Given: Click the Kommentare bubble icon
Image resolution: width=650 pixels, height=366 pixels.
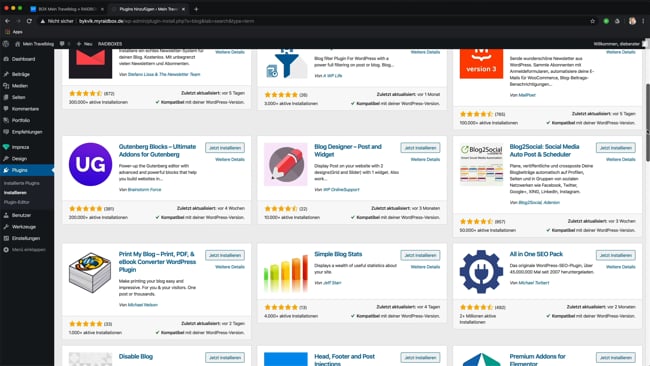Looking at the screenshot, I should tap(6, 109).
